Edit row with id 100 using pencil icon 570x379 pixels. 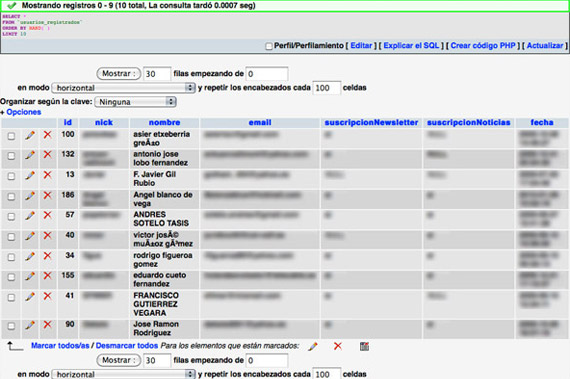pyautogui.click(x=30, y=135)
